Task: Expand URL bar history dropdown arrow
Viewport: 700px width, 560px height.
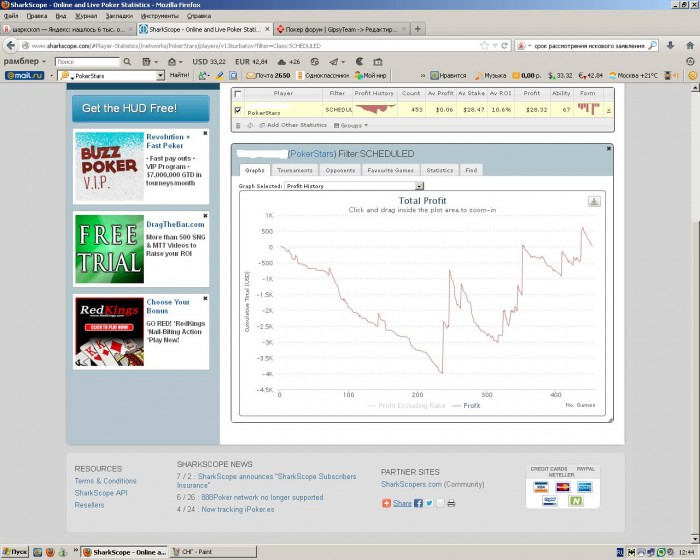Action: pos(495,46)
